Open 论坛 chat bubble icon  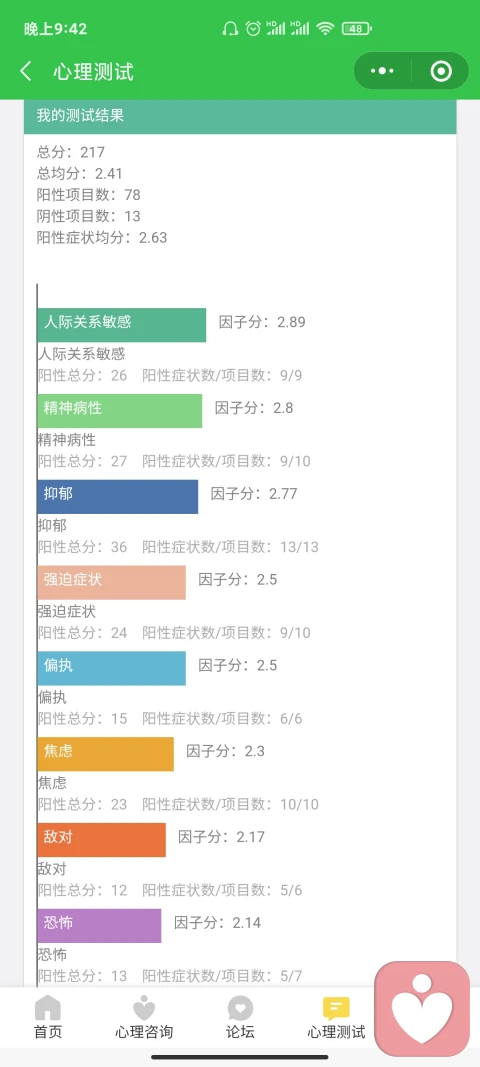(240, 1008)
